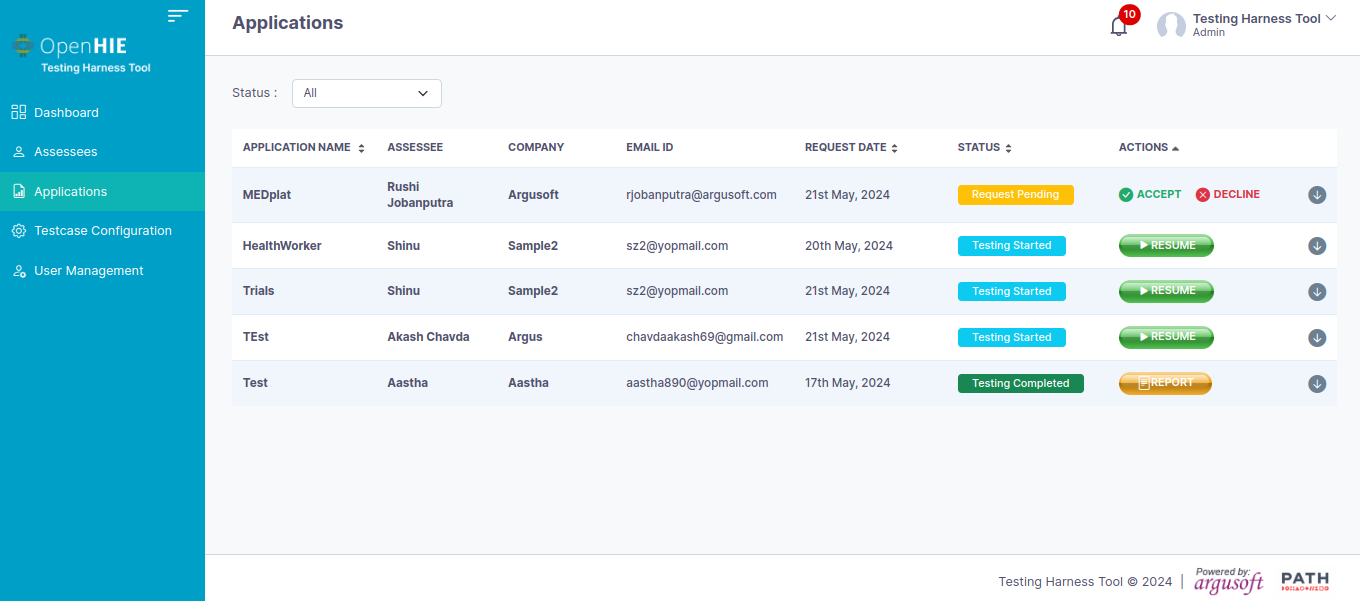Click Trials application name
1360x601 pixels.
point(258,291)
